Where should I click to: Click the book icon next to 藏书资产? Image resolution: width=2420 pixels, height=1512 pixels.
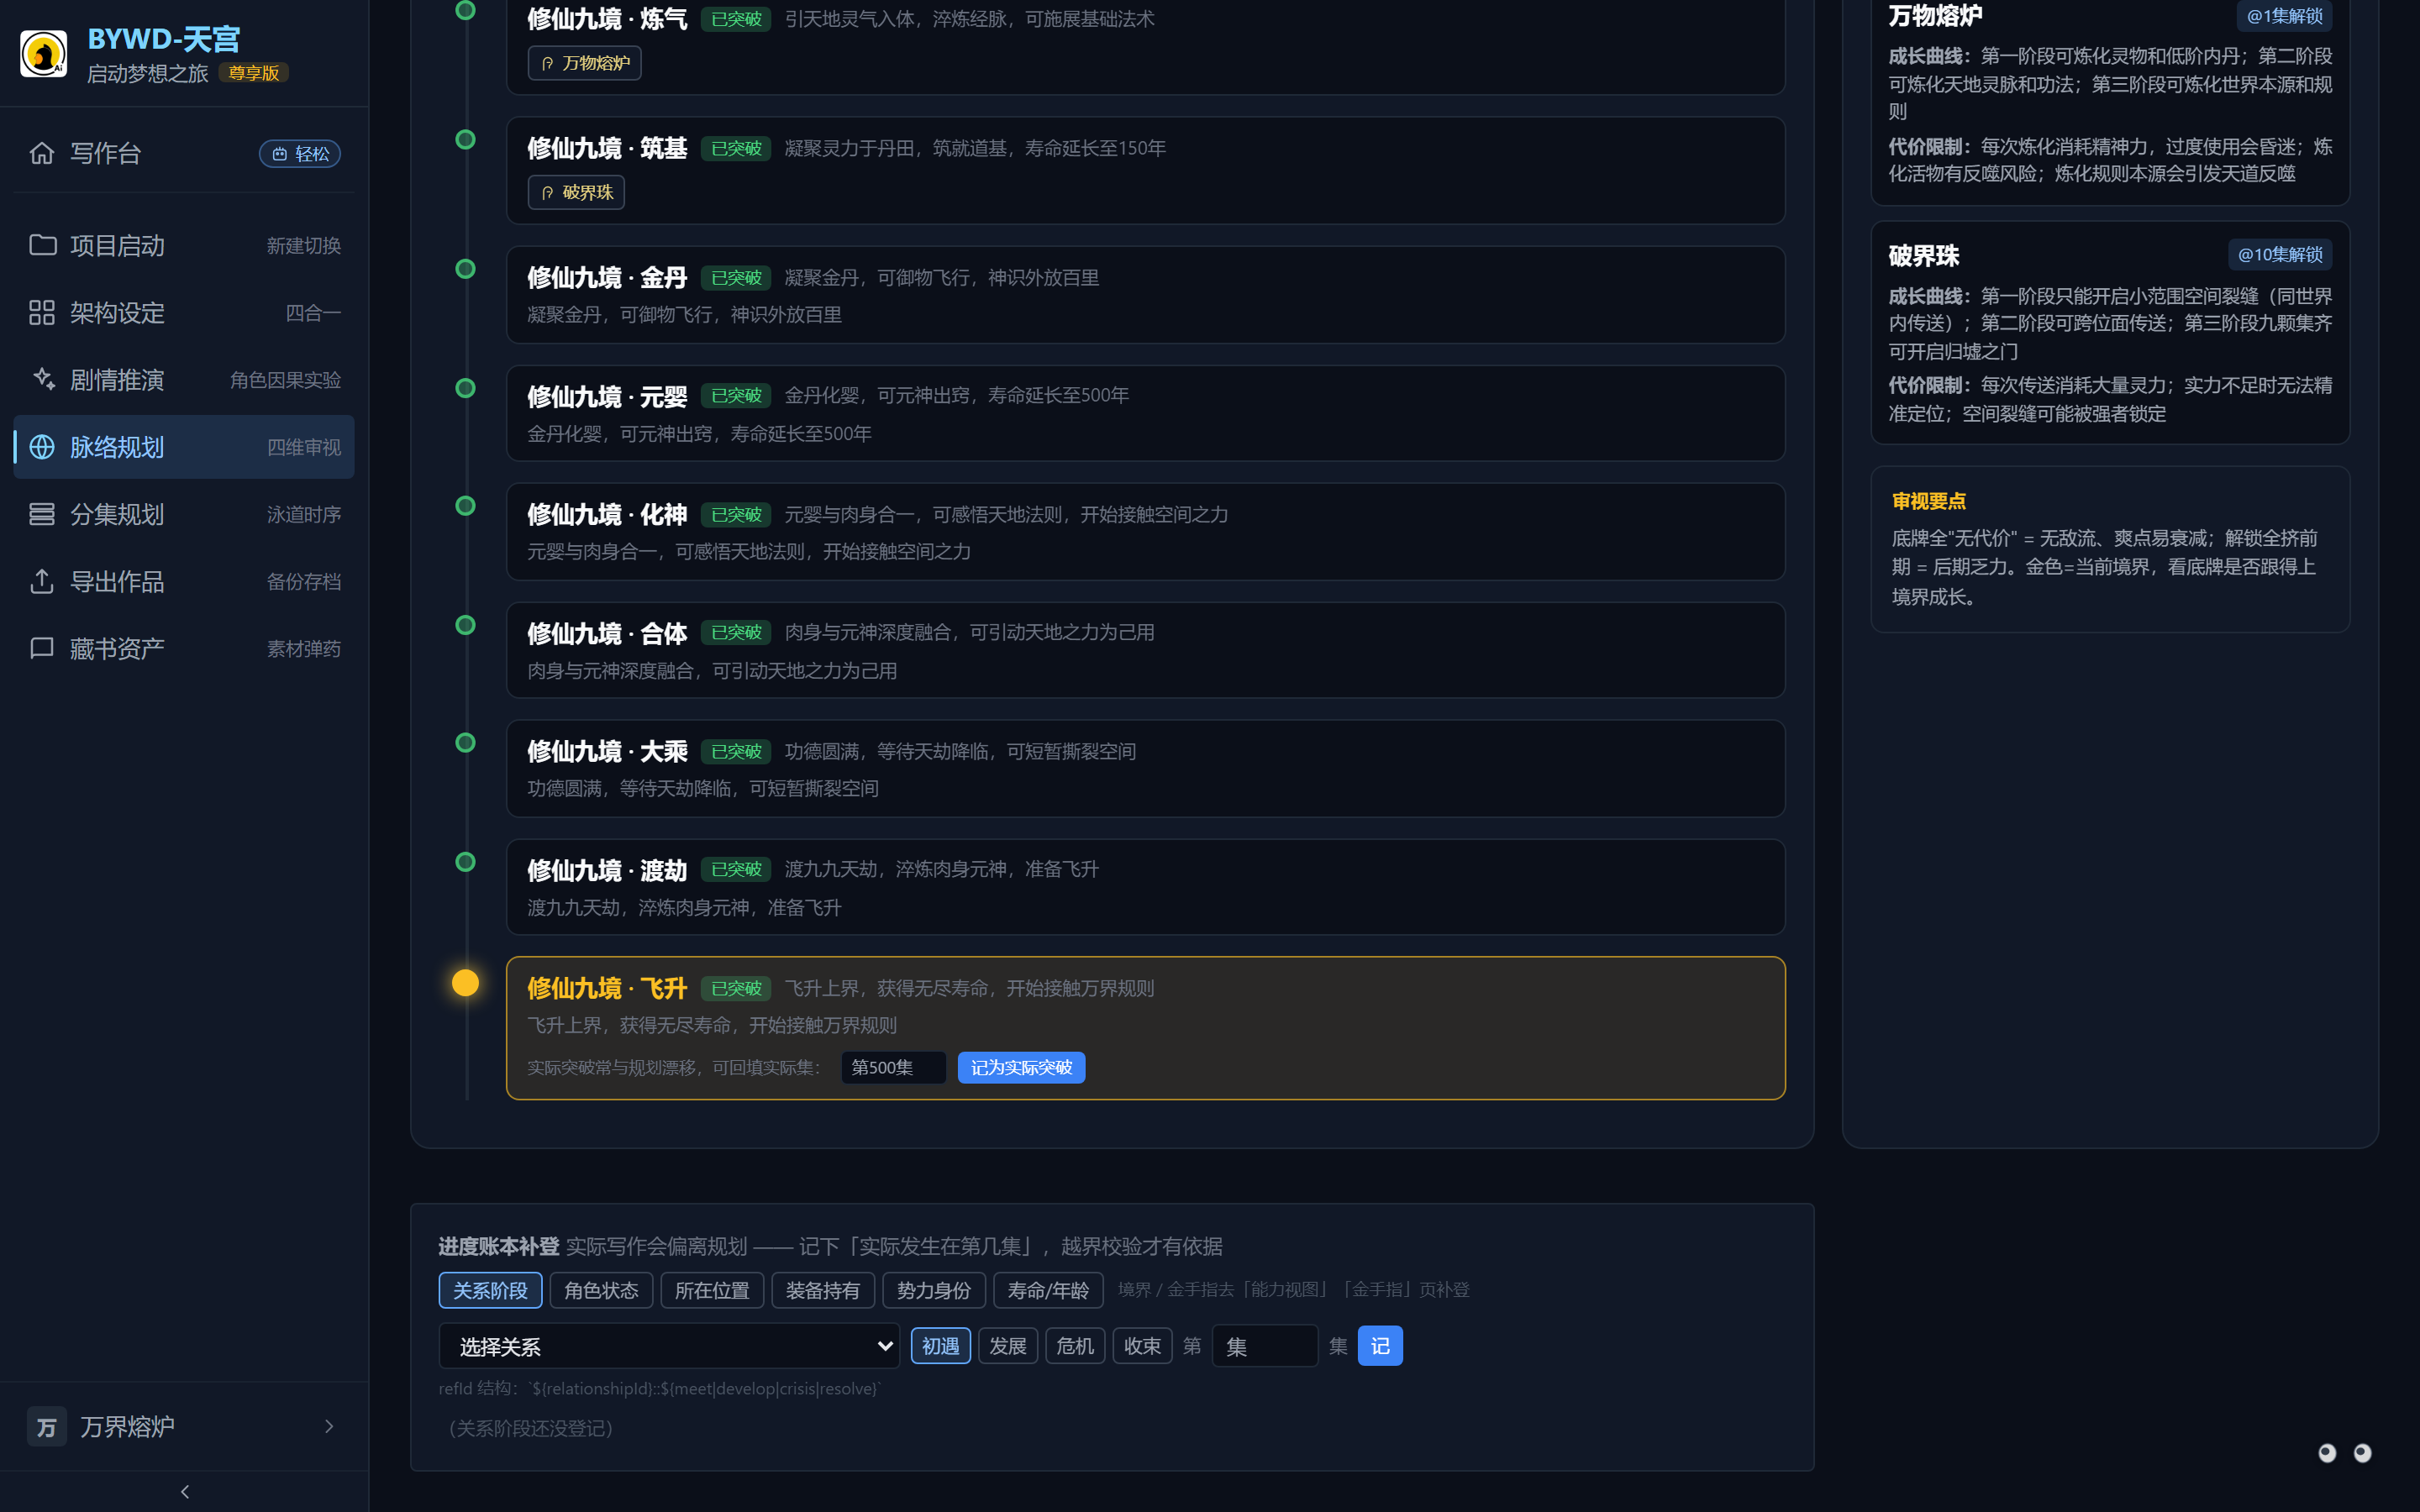pyautogui.click(x=42, y=649)
